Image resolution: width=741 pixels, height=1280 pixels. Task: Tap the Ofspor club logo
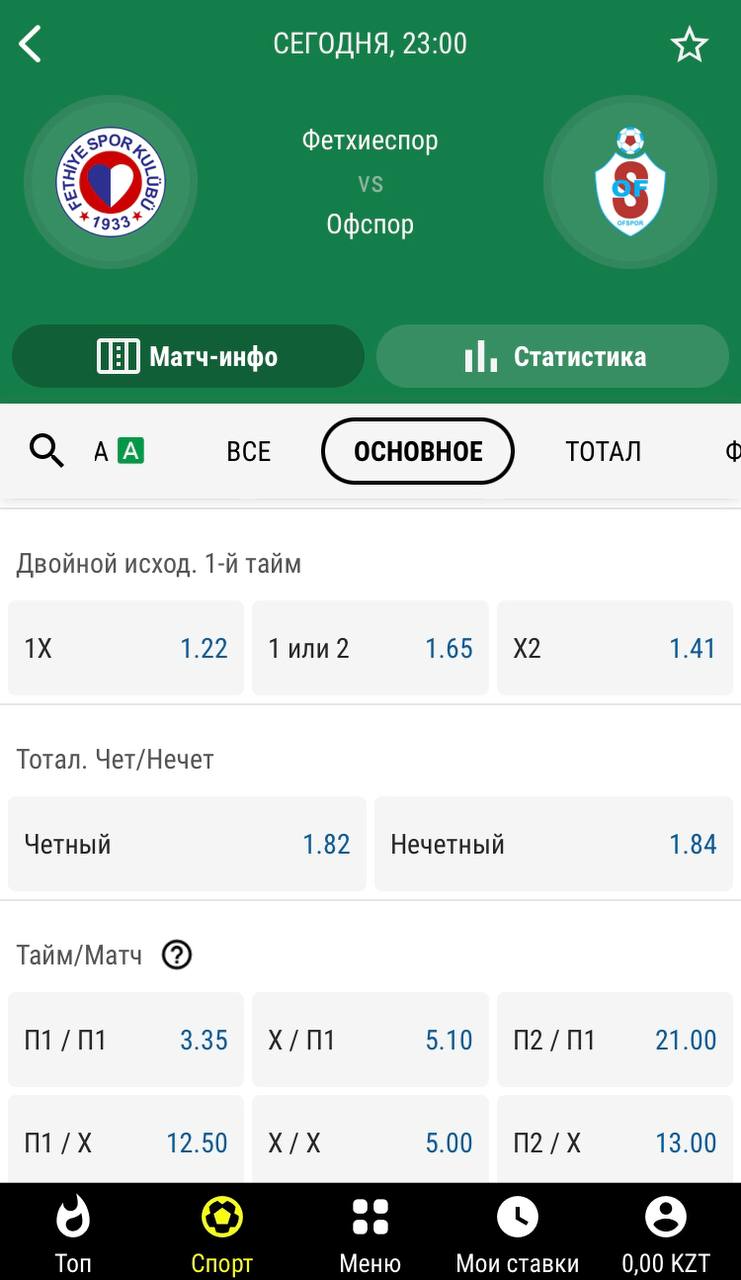630,182
